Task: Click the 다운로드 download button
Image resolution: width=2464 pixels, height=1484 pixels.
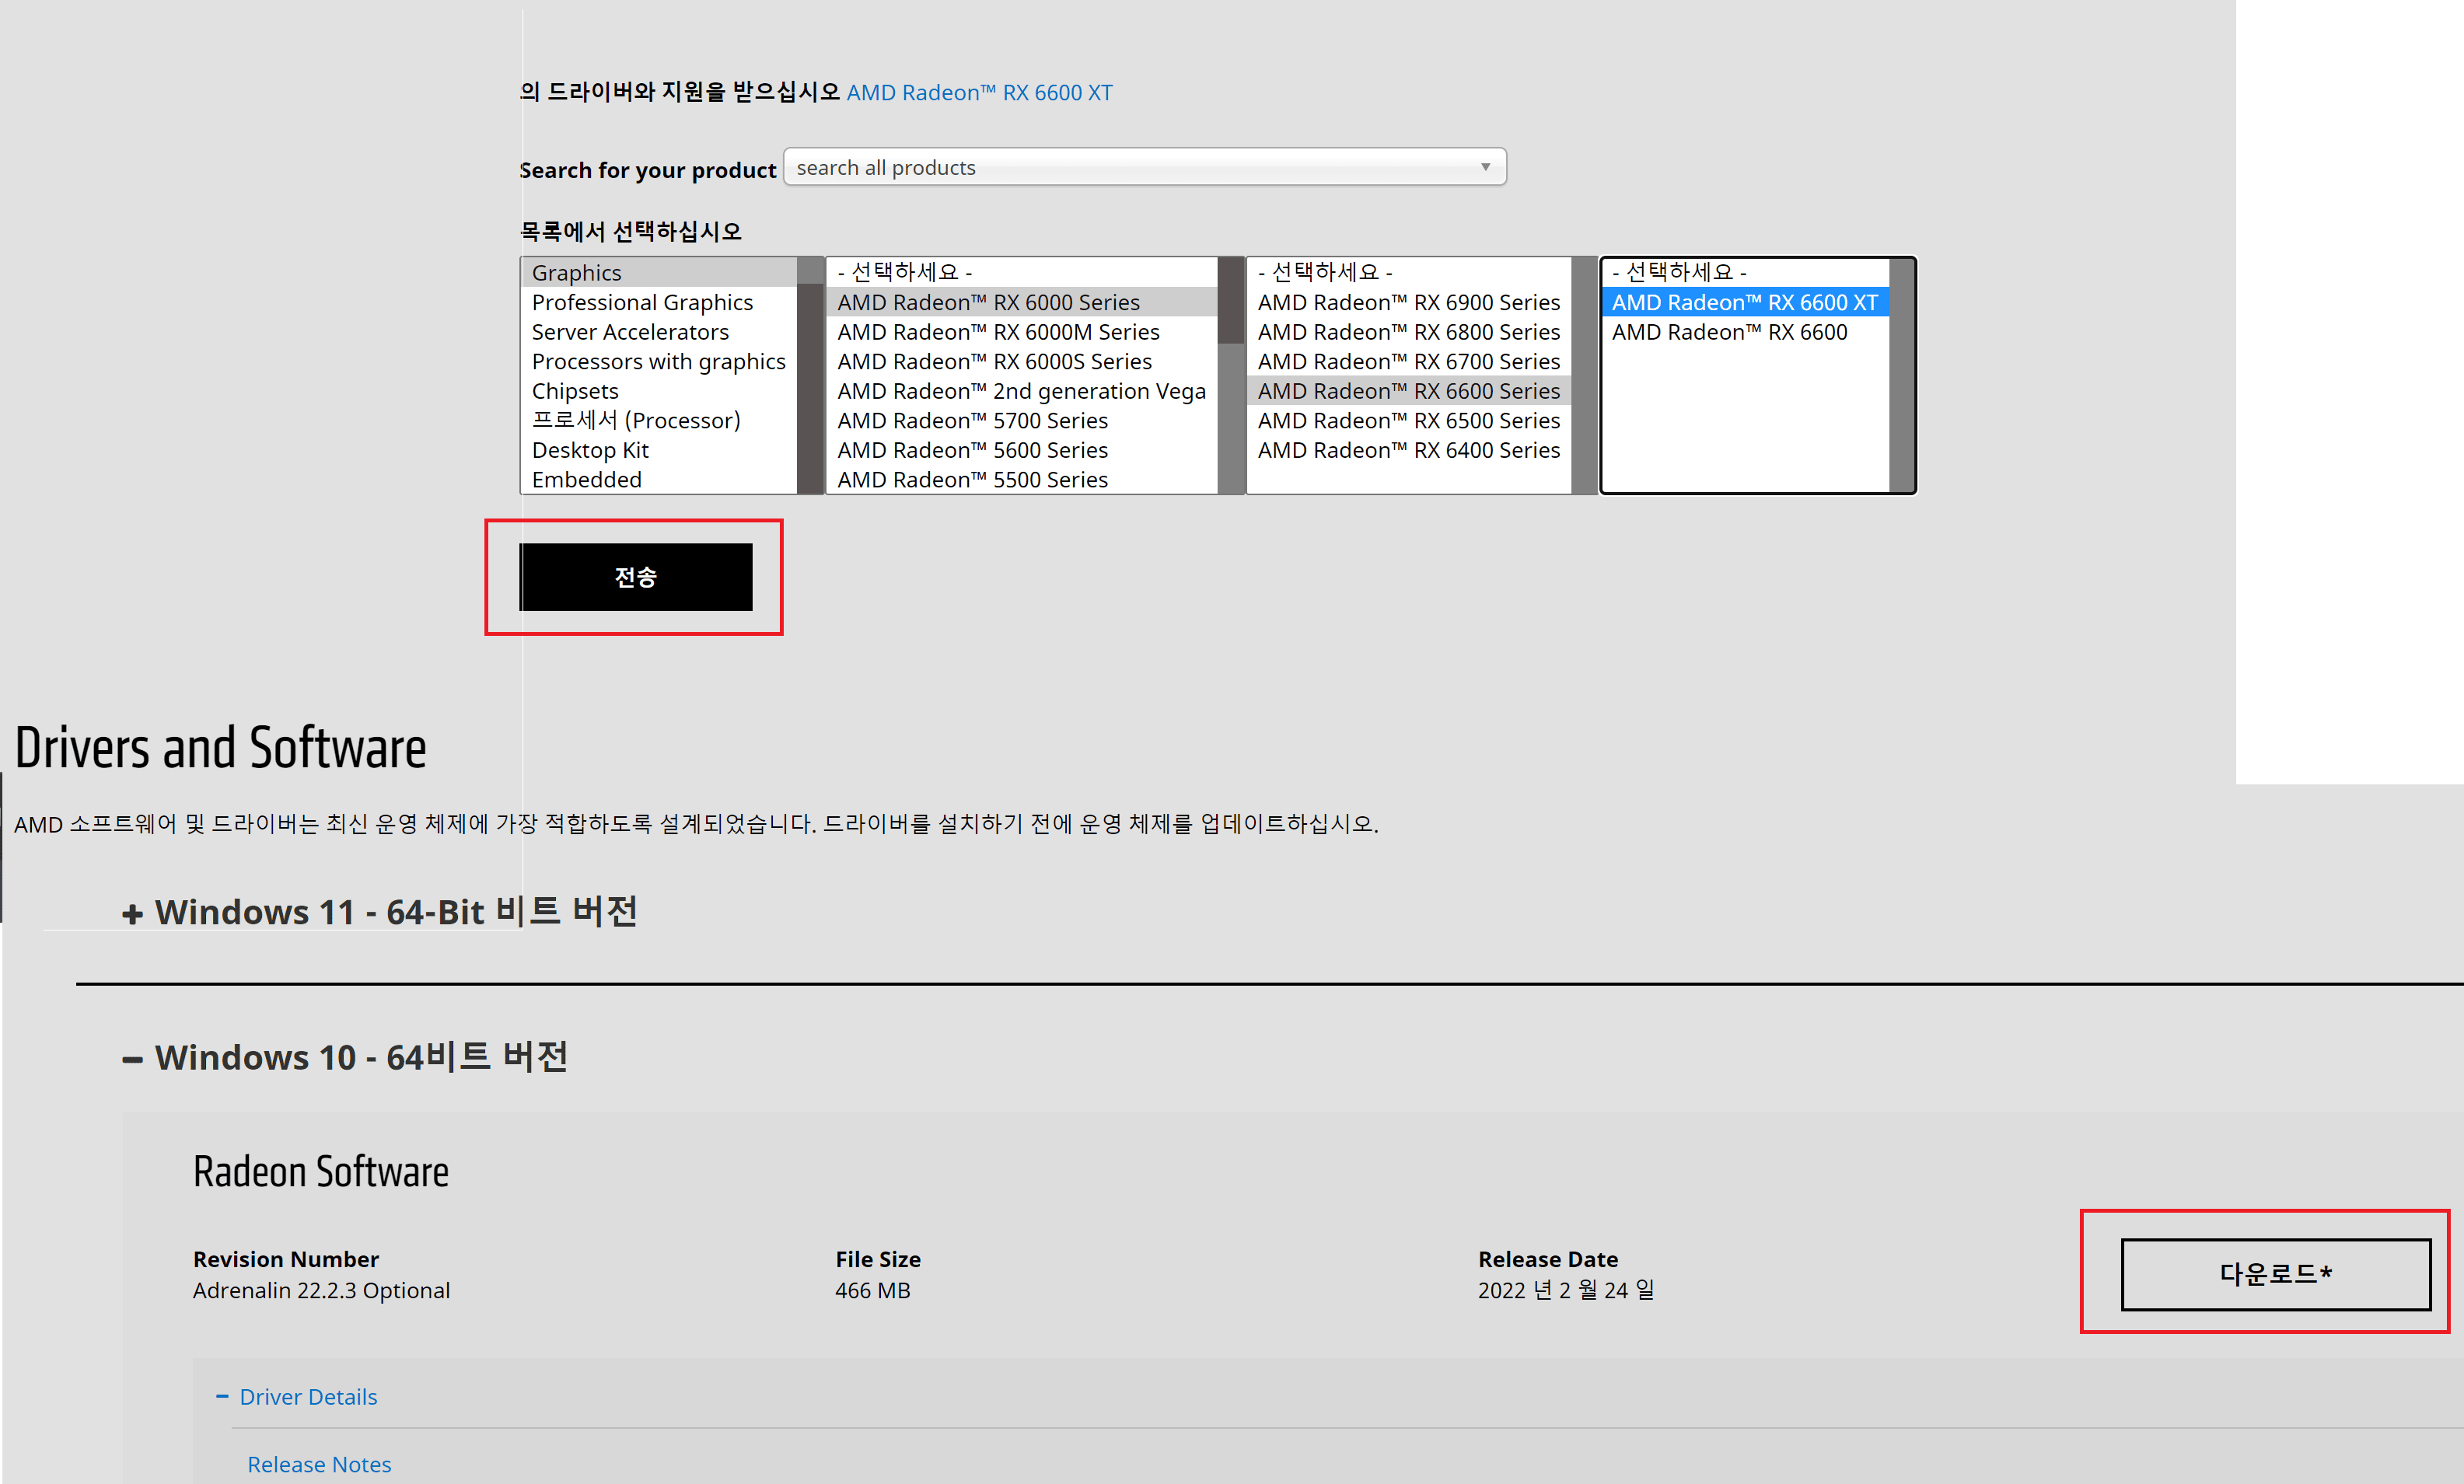Action: click(2275, 1274)
